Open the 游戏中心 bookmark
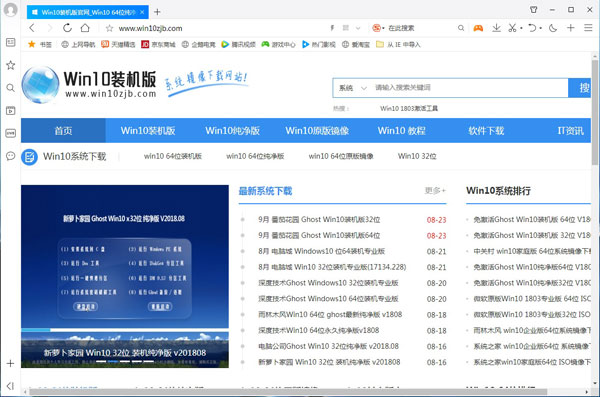 (279, 44)
